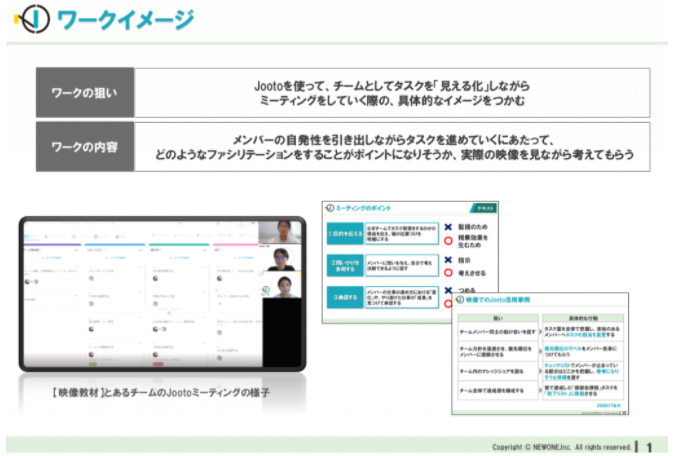
Task: Click the middle participant wearing glasses video tile
Action: coord(280,258)
